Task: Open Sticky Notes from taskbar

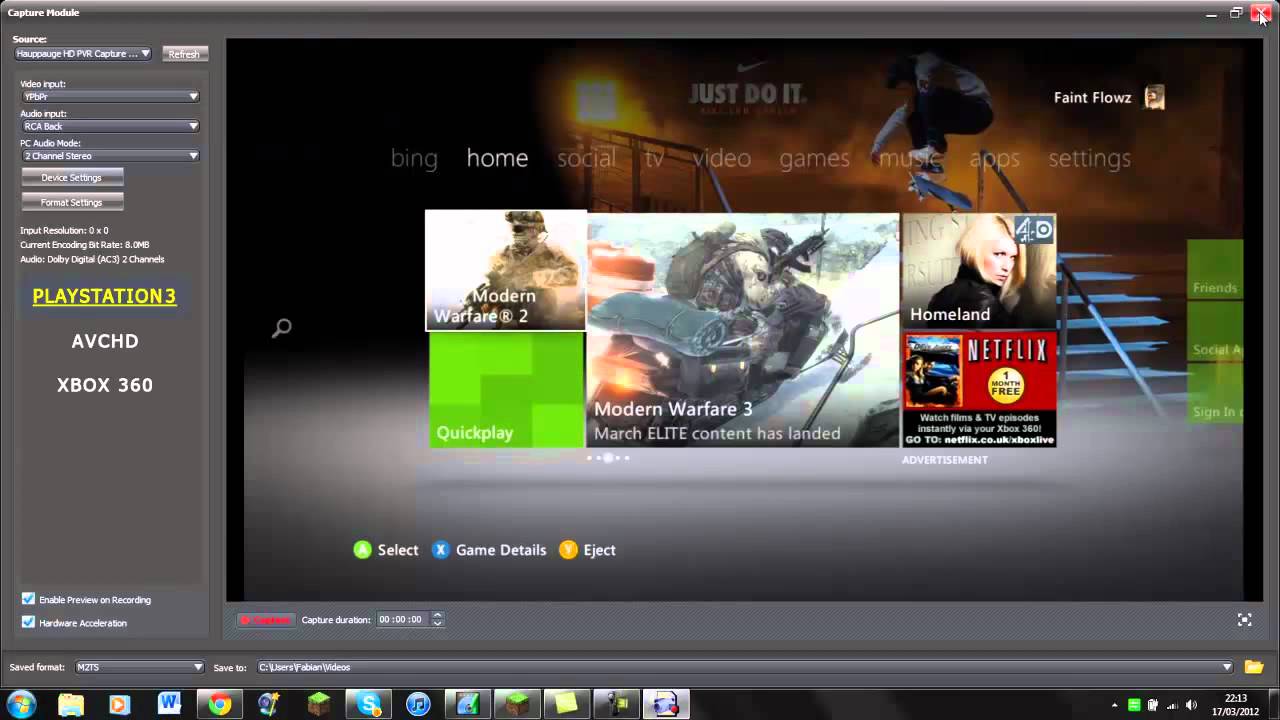Action: tap(566, 705)
